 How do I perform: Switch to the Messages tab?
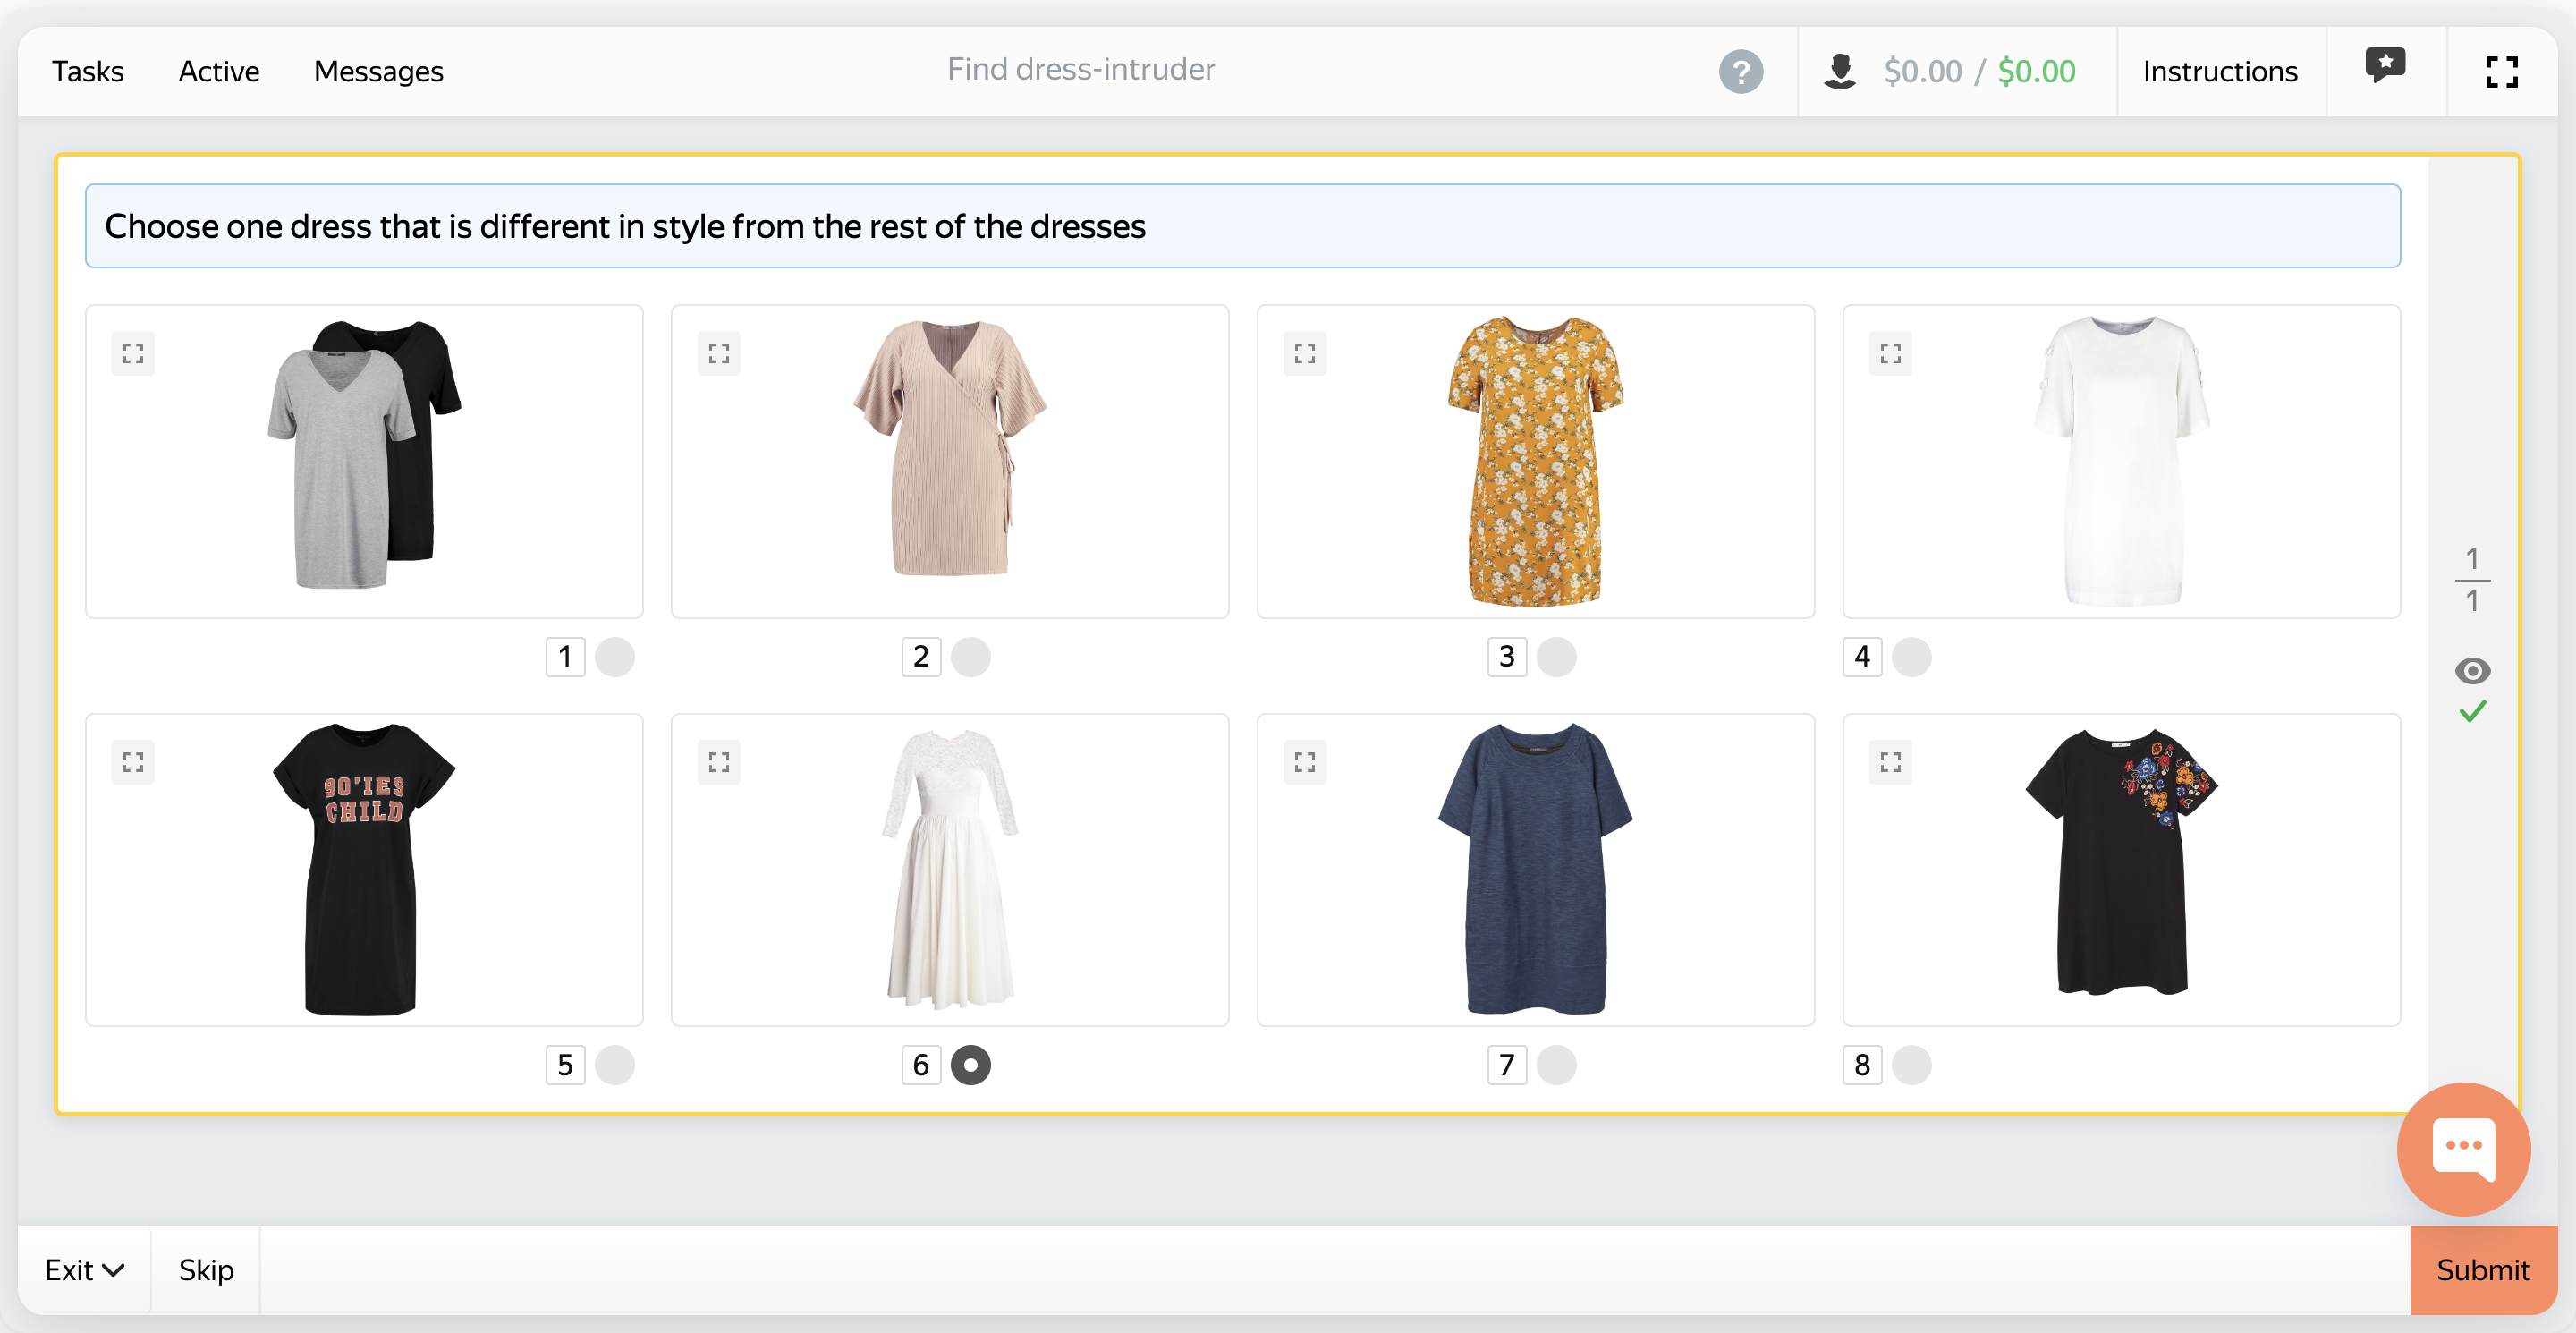point(378,72)
